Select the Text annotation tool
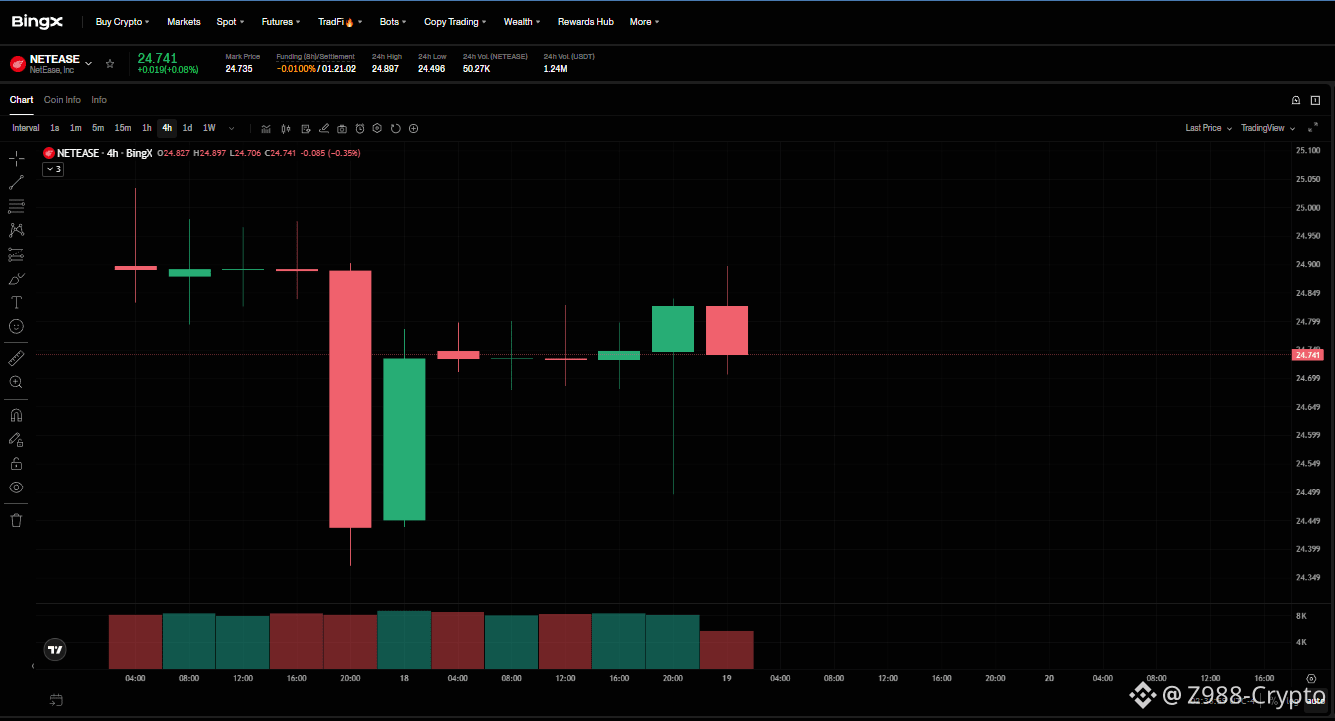Viewport: 1335px width, 721px height. (16, 302)
